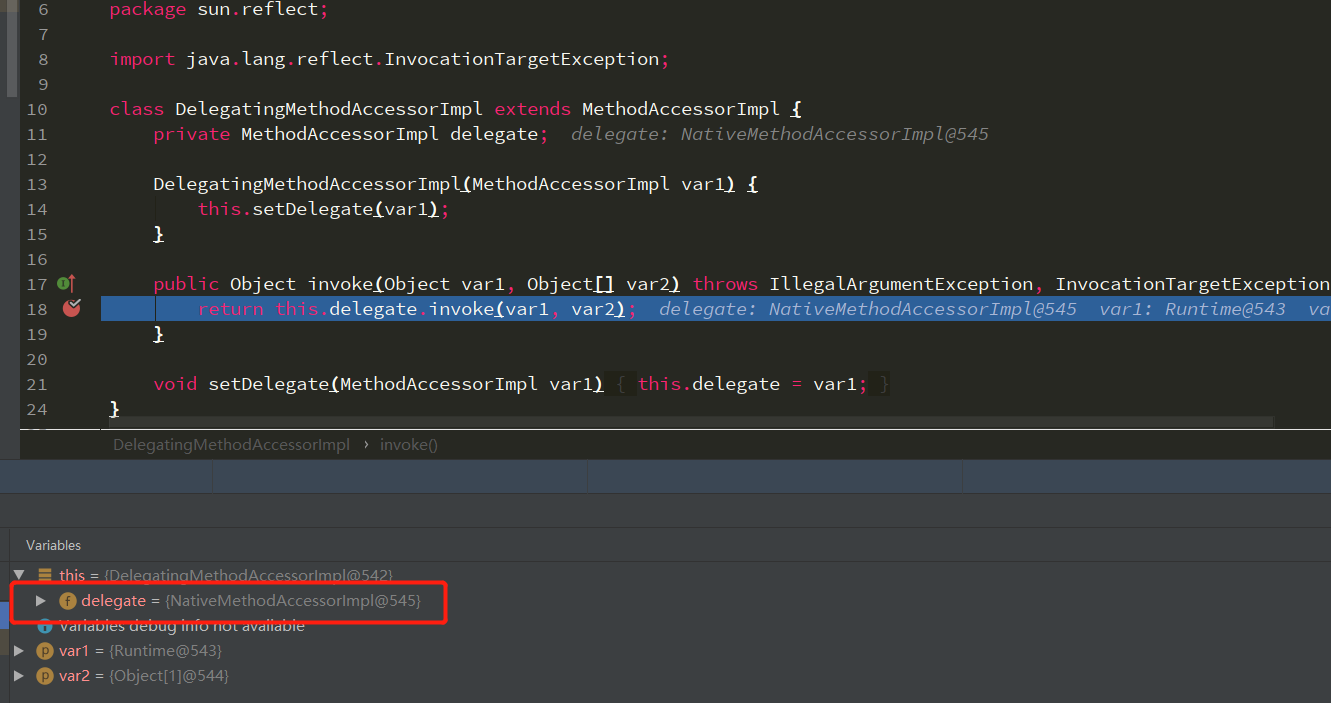Click the field icon beside delegate

[x=68, y=601]
